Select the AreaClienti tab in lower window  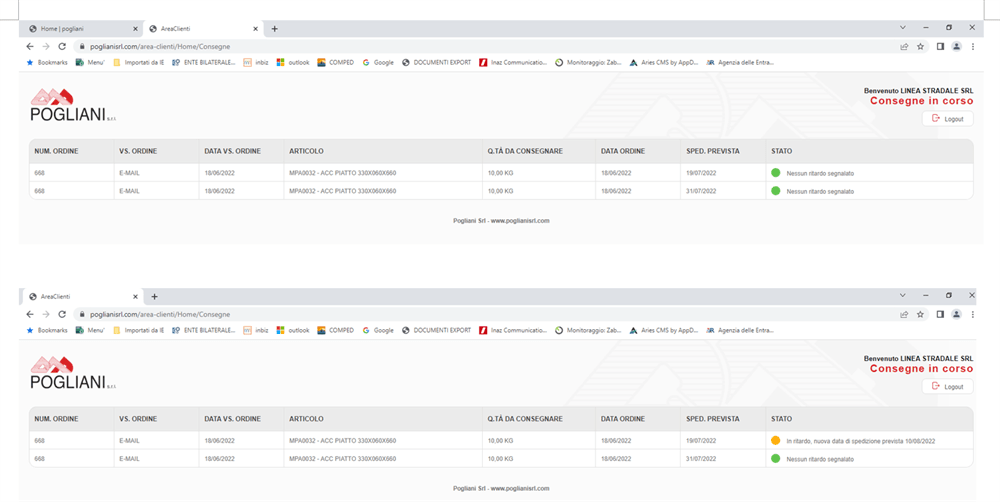[82, 297]
